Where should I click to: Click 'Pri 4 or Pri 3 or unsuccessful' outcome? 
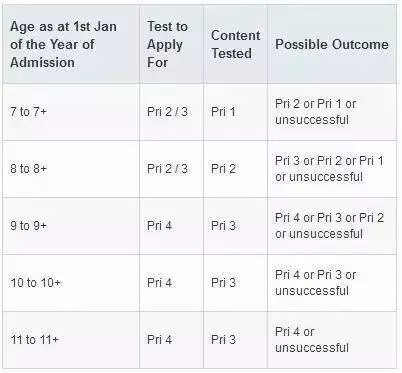[315, 283]
